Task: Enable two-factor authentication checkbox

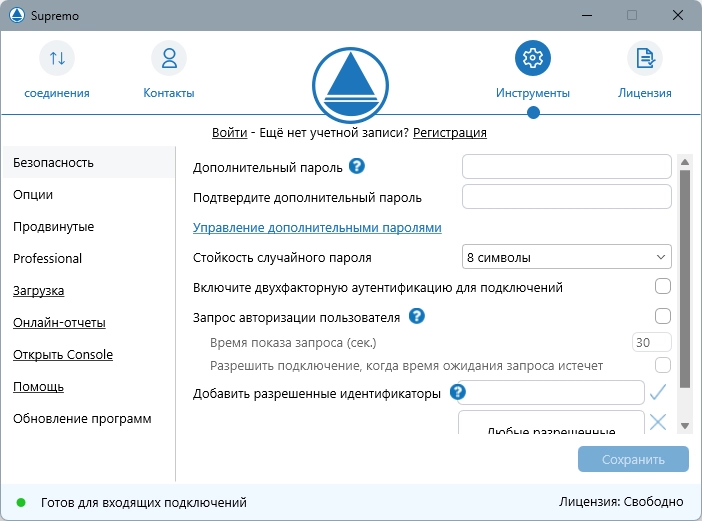Action: tap(663, 286)
